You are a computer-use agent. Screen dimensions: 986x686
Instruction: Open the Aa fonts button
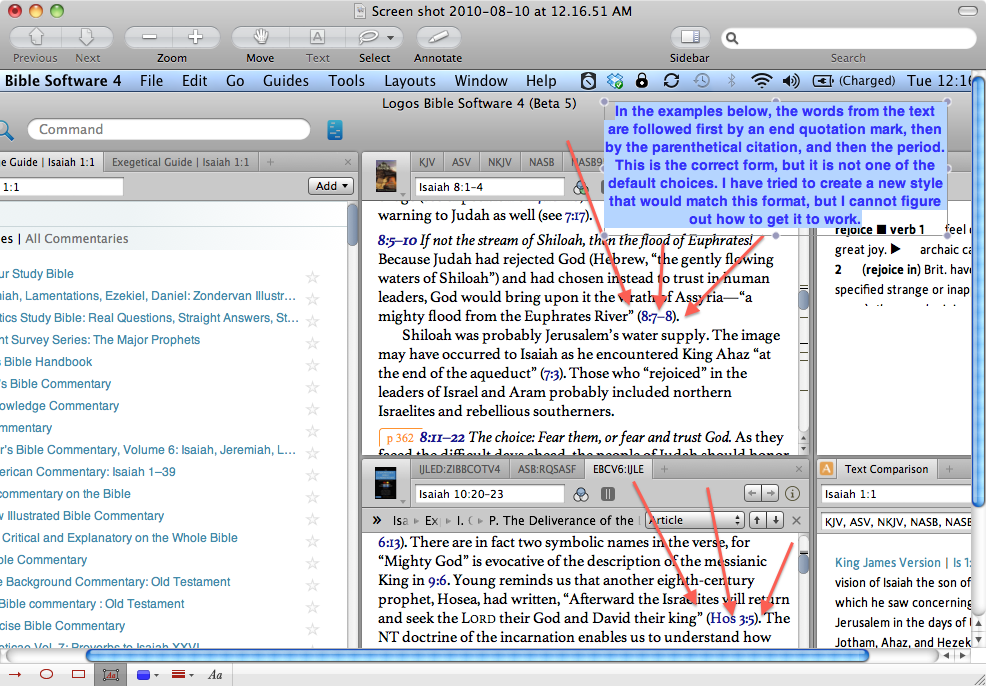pos(215,675)
